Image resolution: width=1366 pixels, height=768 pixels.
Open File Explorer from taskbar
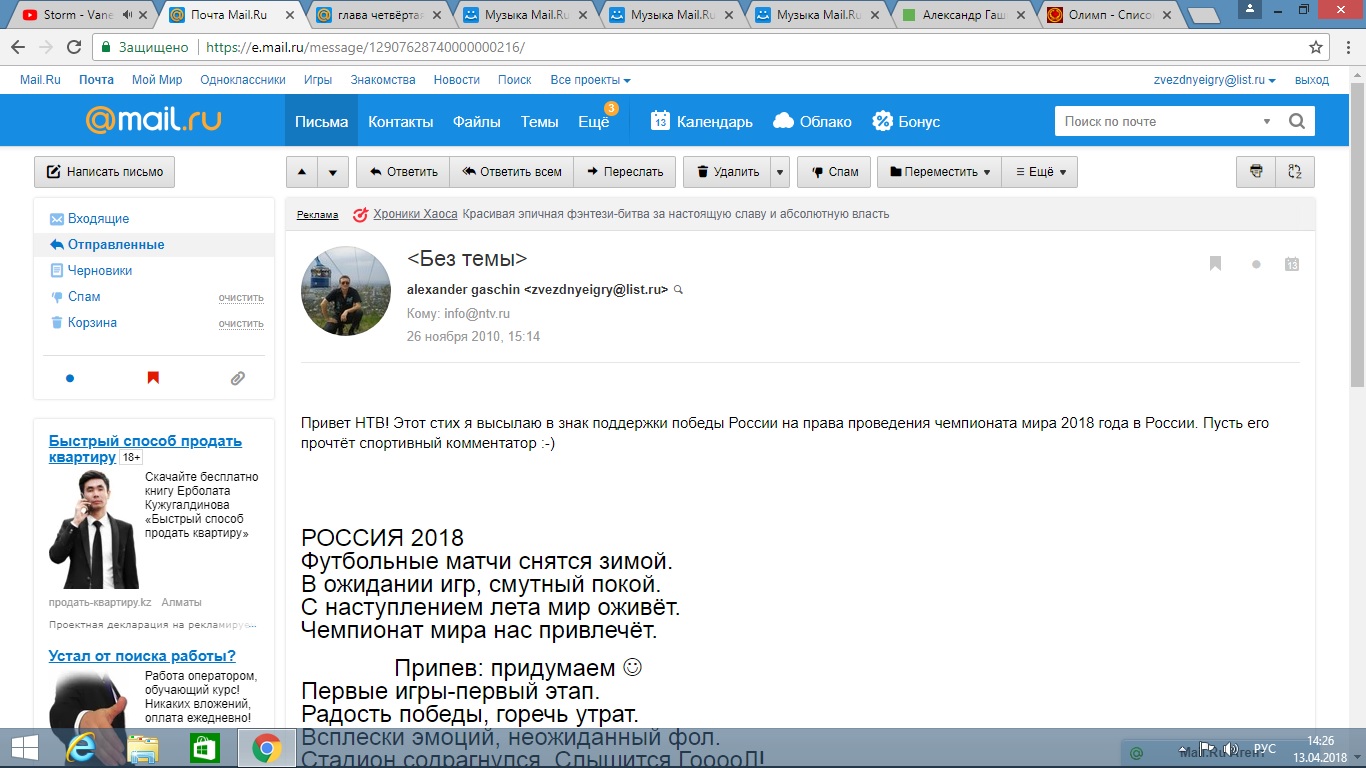point(143,748)
